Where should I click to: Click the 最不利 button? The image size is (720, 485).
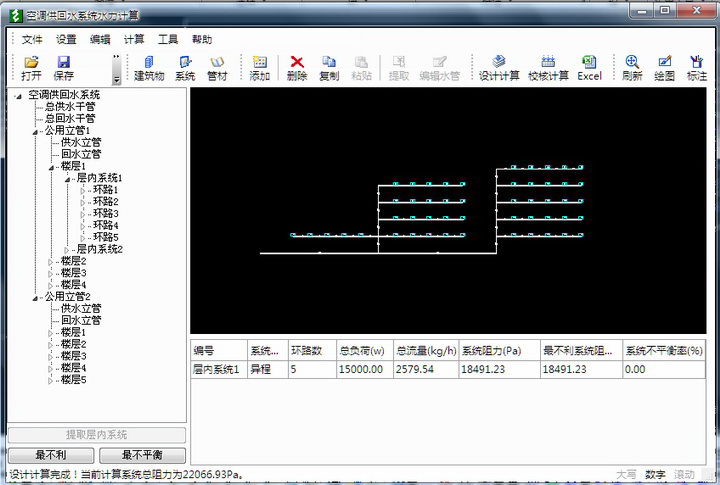pos(51,455)
